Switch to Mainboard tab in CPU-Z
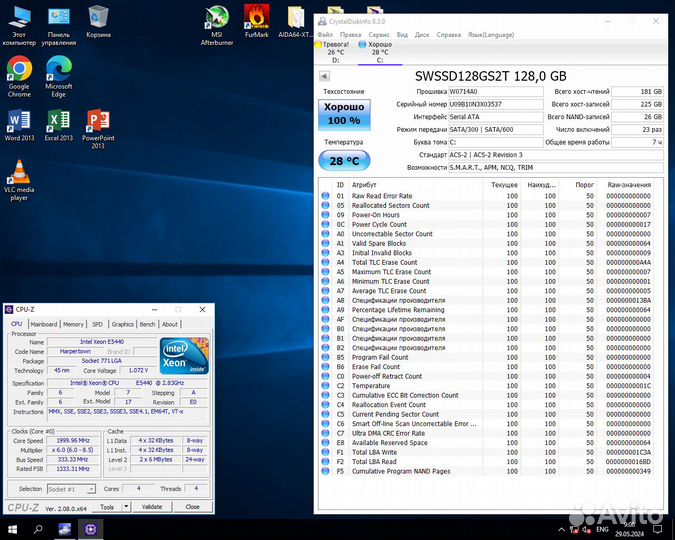675x540 pixels. coord(44,324)
